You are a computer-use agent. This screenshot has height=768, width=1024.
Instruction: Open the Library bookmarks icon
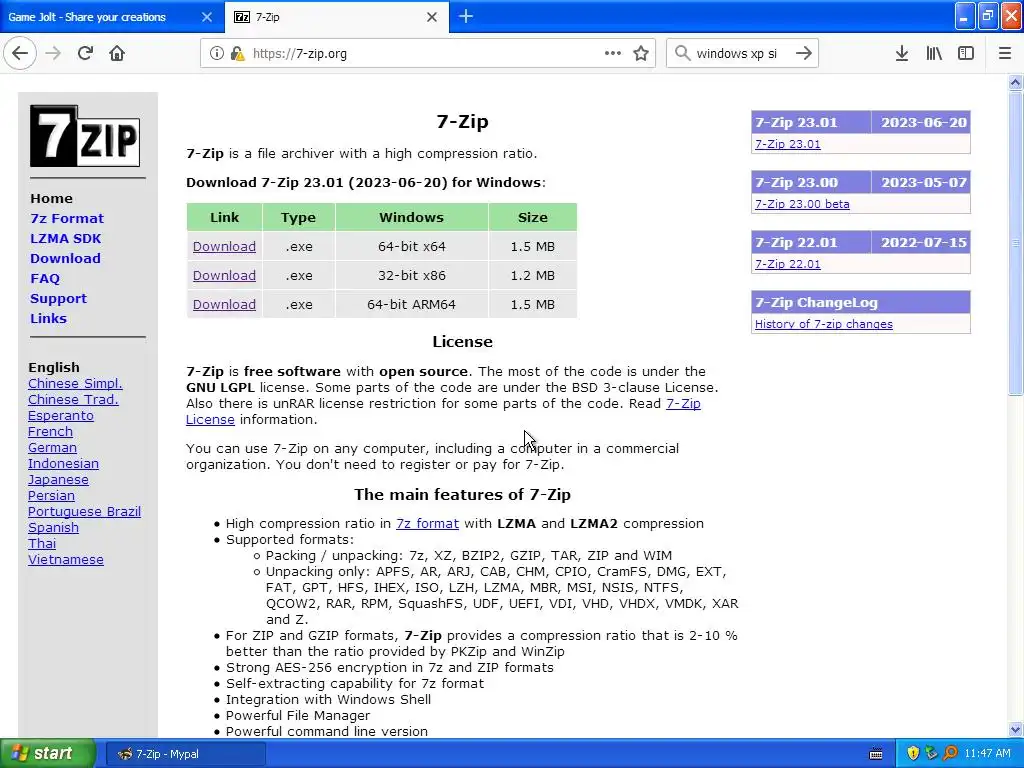935,54
